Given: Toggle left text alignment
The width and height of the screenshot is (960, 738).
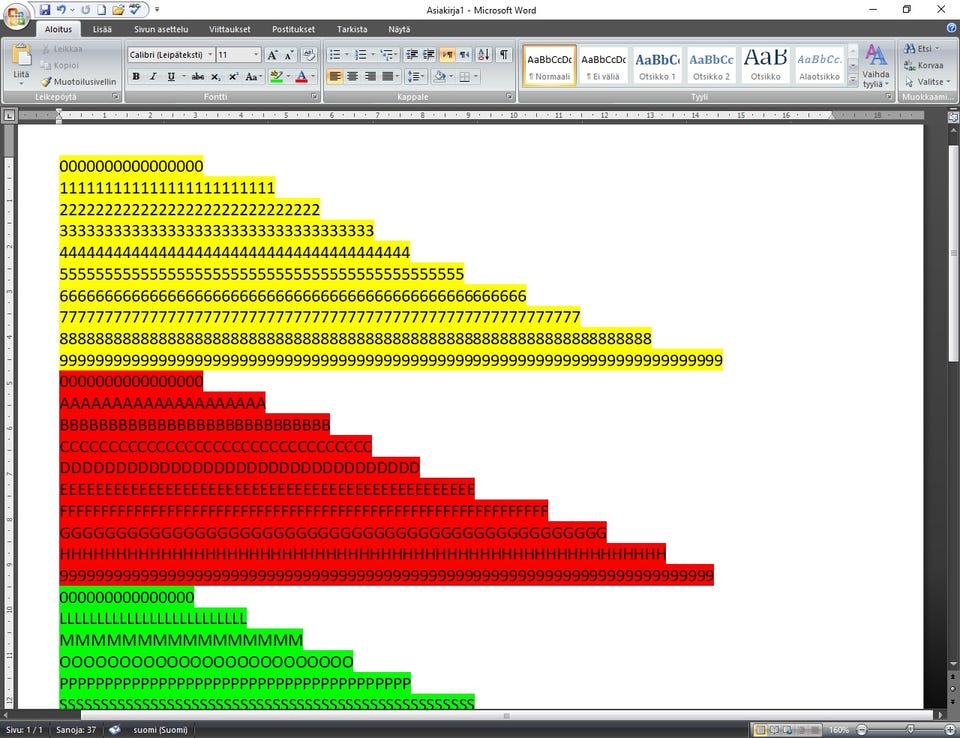Looking at the screenshot, I should [335, 77].
